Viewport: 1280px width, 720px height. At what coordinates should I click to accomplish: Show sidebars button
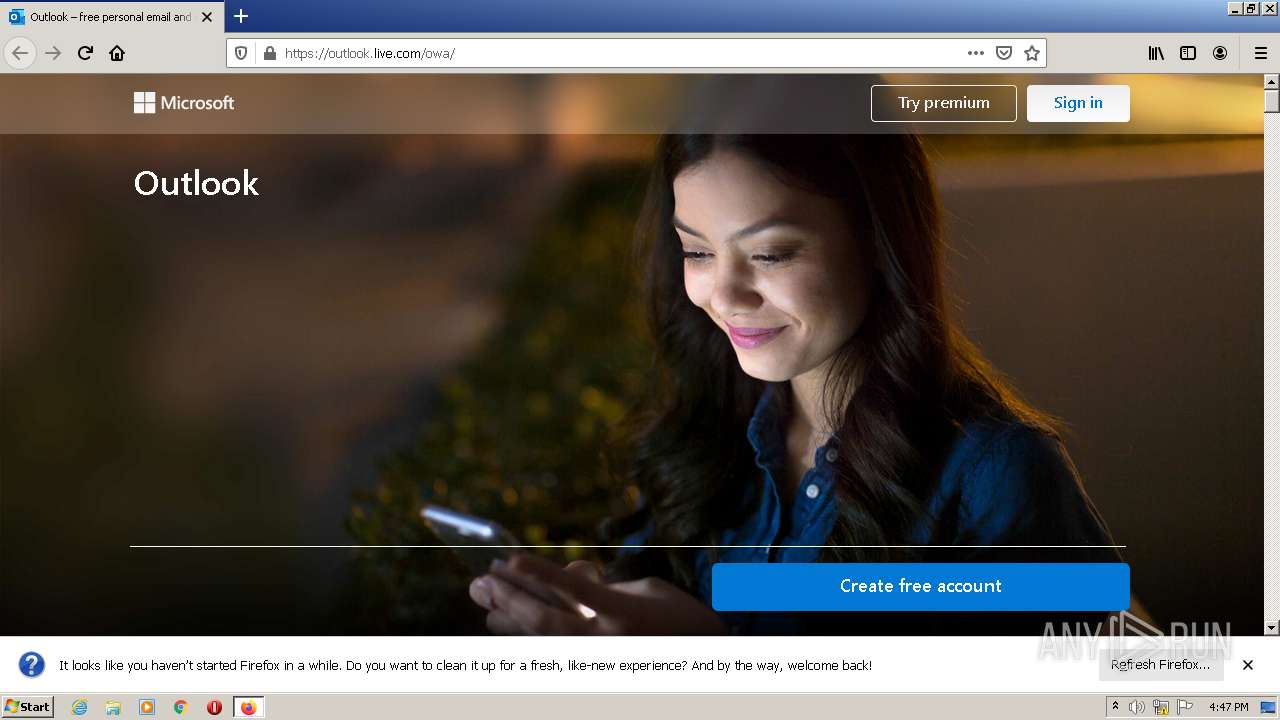click(1188, 53)
